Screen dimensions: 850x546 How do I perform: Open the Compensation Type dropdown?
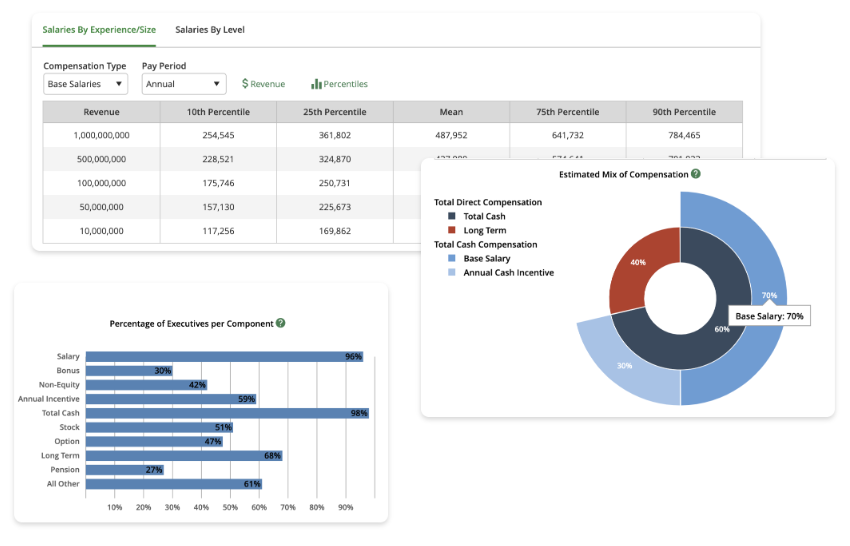(85, 84)
